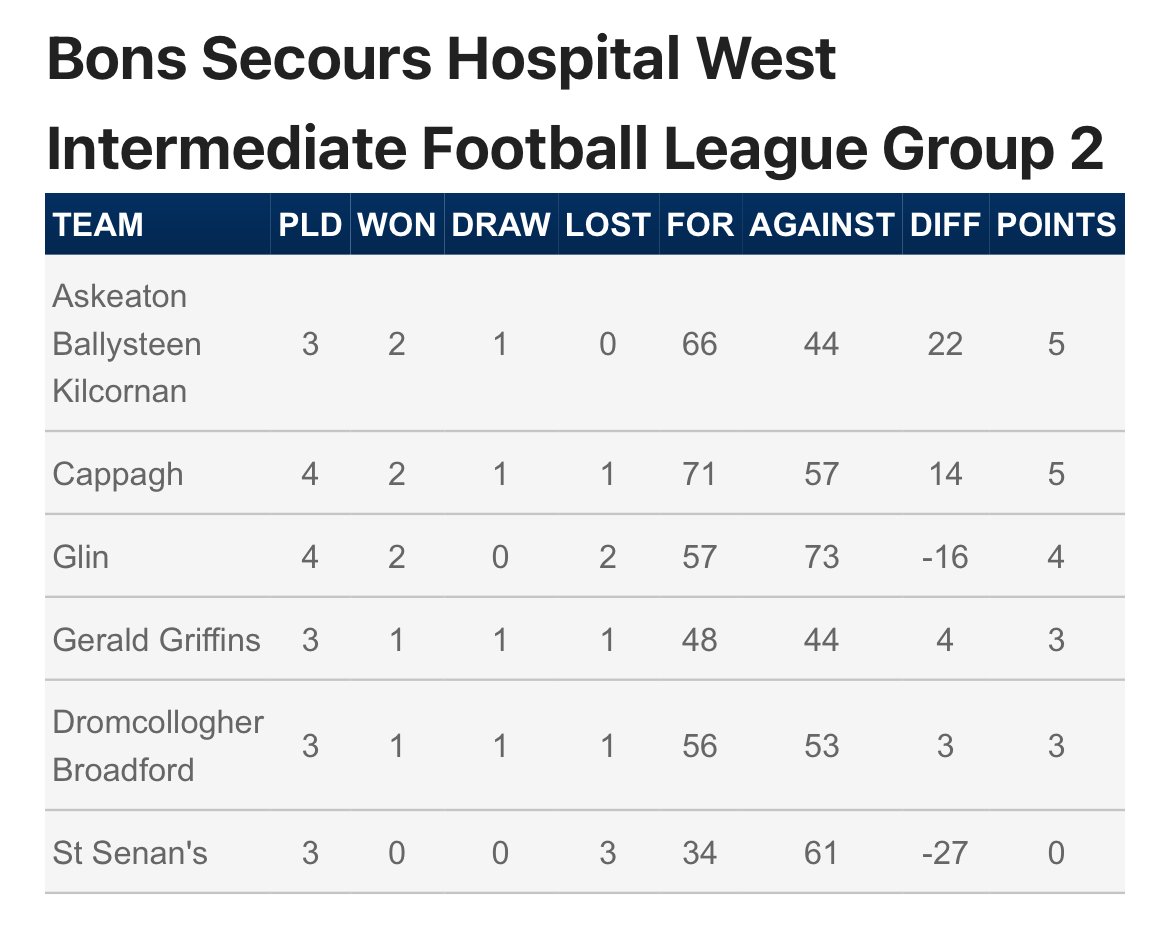Click the DRAW column header
This screenshot has height=941, width=1170.
coord(501,225)
